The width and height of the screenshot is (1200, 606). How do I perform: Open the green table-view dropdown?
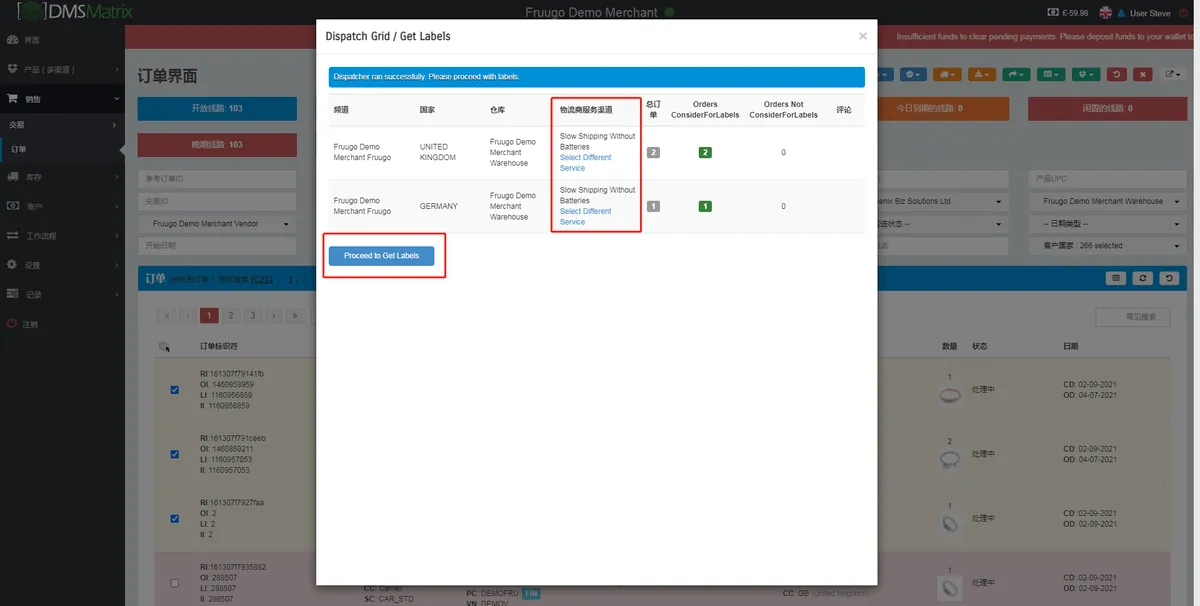(x=1050, y=74)
